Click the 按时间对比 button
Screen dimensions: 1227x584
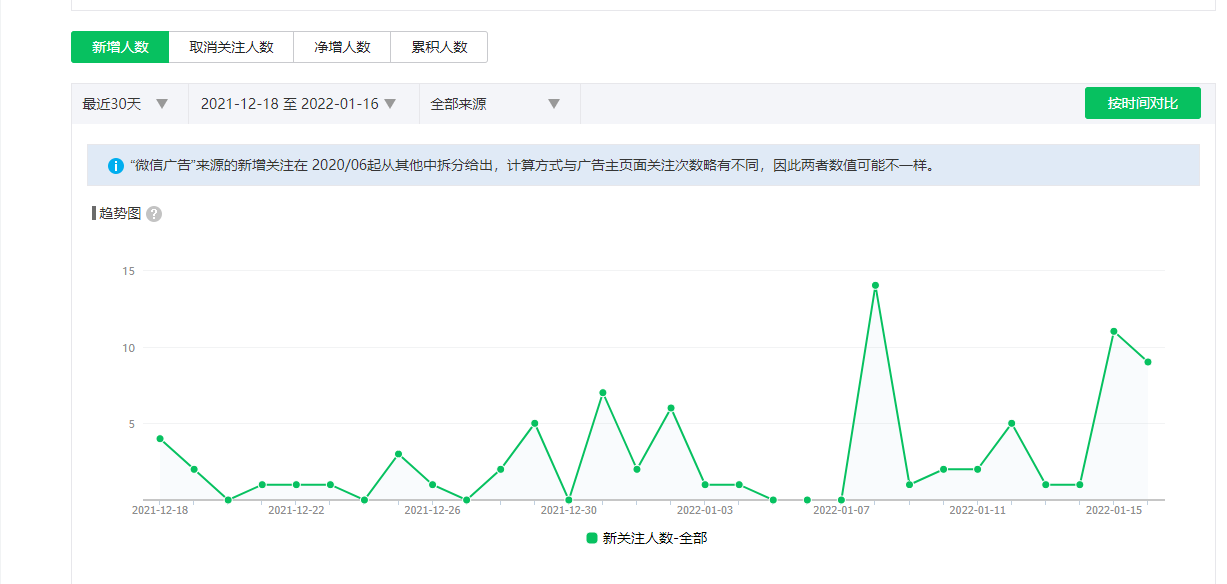pyautogui.click(x=1142, y=103)
